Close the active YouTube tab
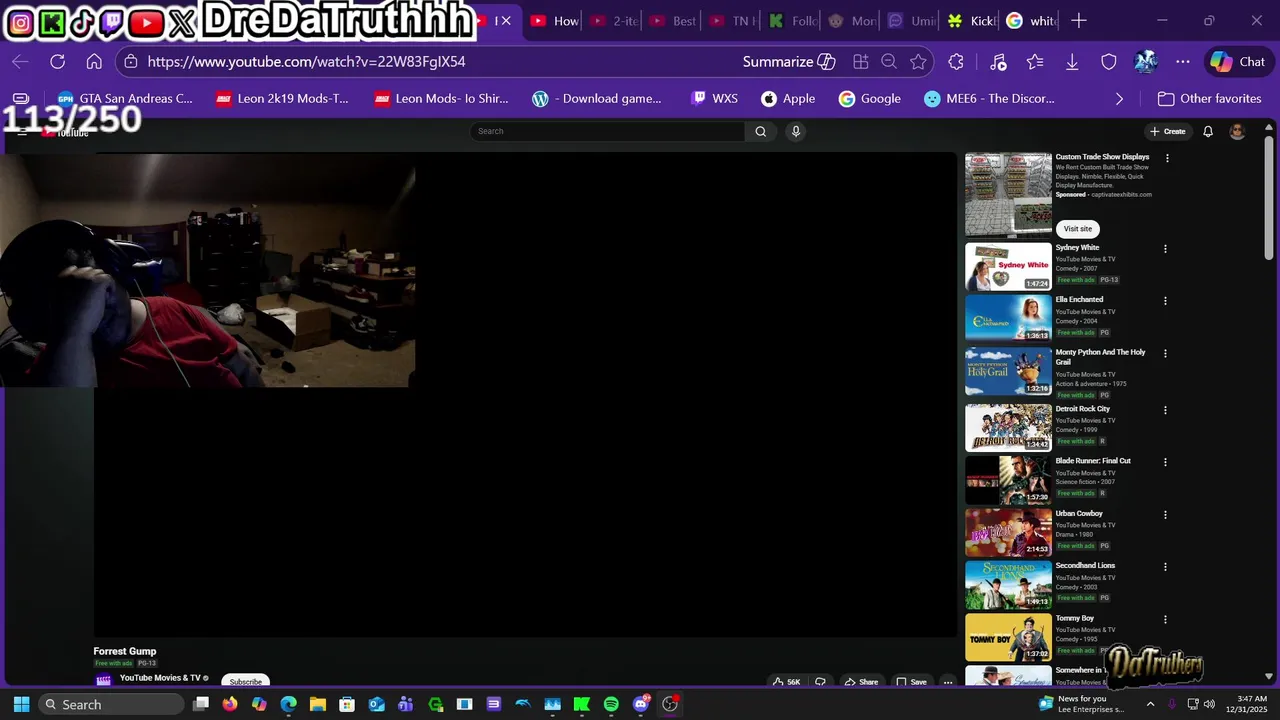Viewport: 1280px width, 720px height. click(506, 21)
